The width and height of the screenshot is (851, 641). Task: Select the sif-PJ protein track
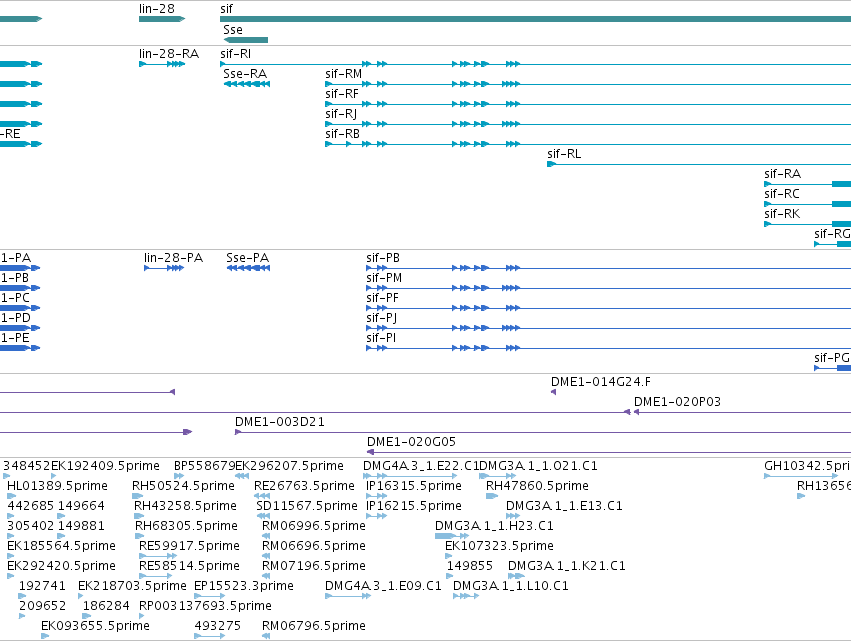[x=608, y=328]
